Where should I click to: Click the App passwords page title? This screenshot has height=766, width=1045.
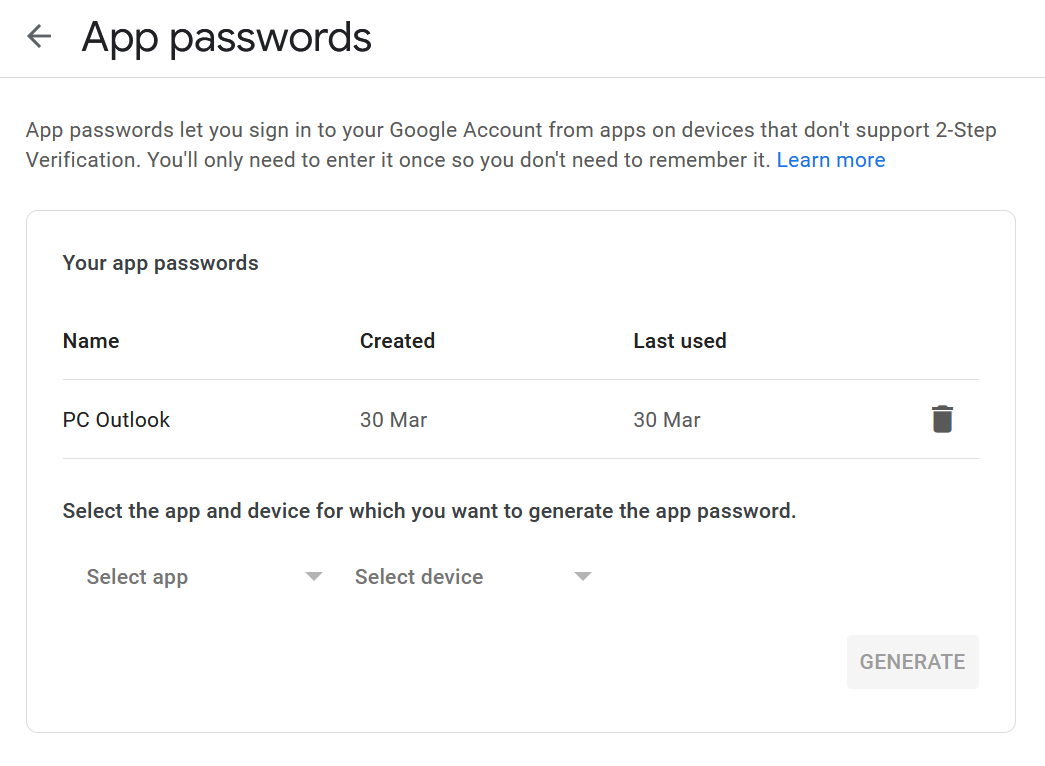(226, 38)
